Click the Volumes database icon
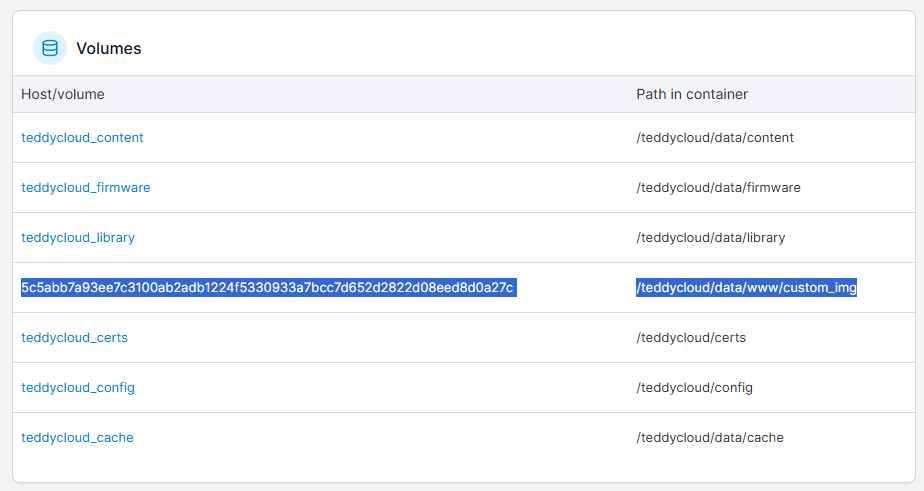 tap(50, 48)
